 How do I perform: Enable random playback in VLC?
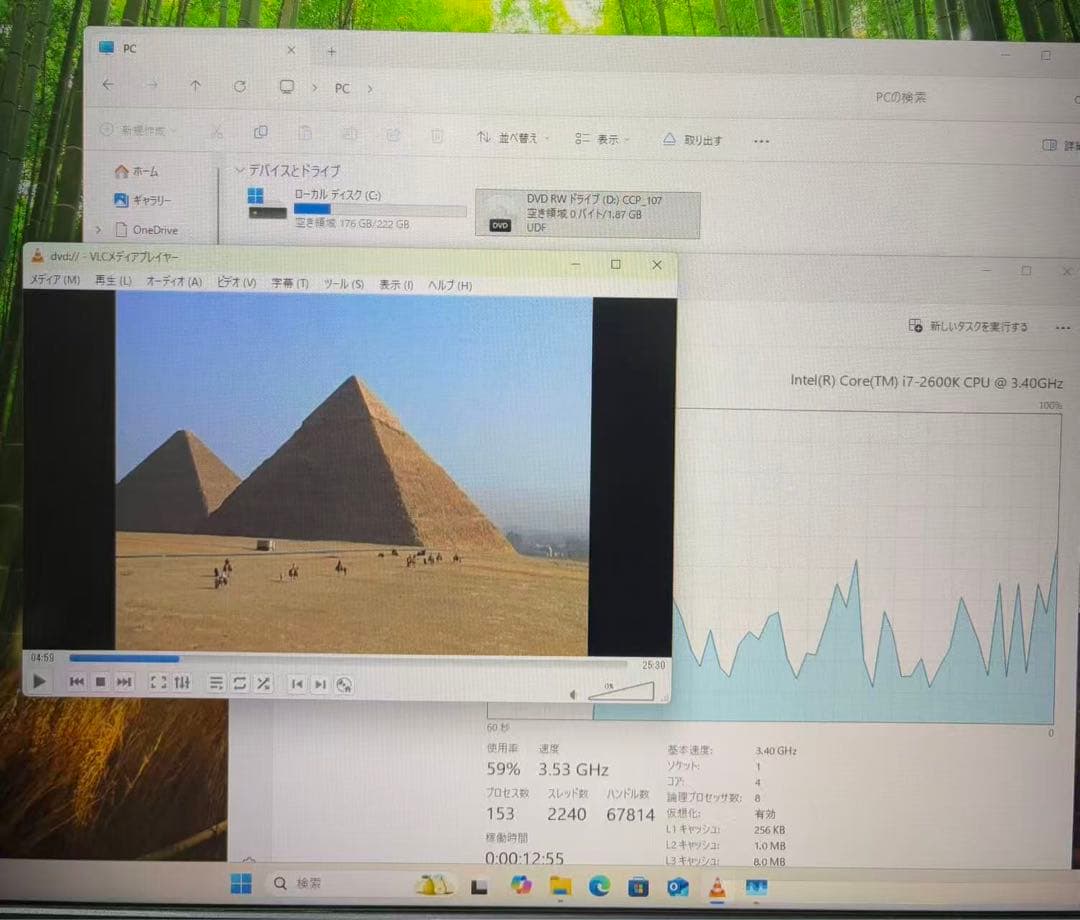263,684
